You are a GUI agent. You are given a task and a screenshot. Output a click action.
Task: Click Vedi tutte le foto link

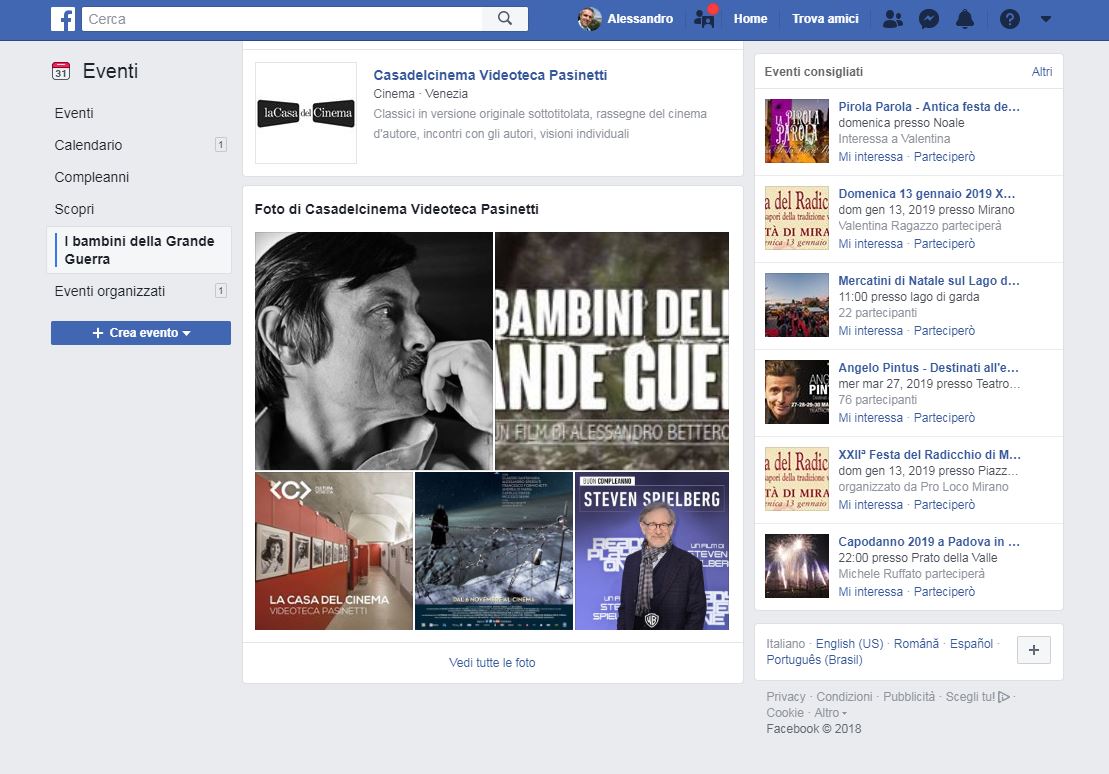(492, 663)
